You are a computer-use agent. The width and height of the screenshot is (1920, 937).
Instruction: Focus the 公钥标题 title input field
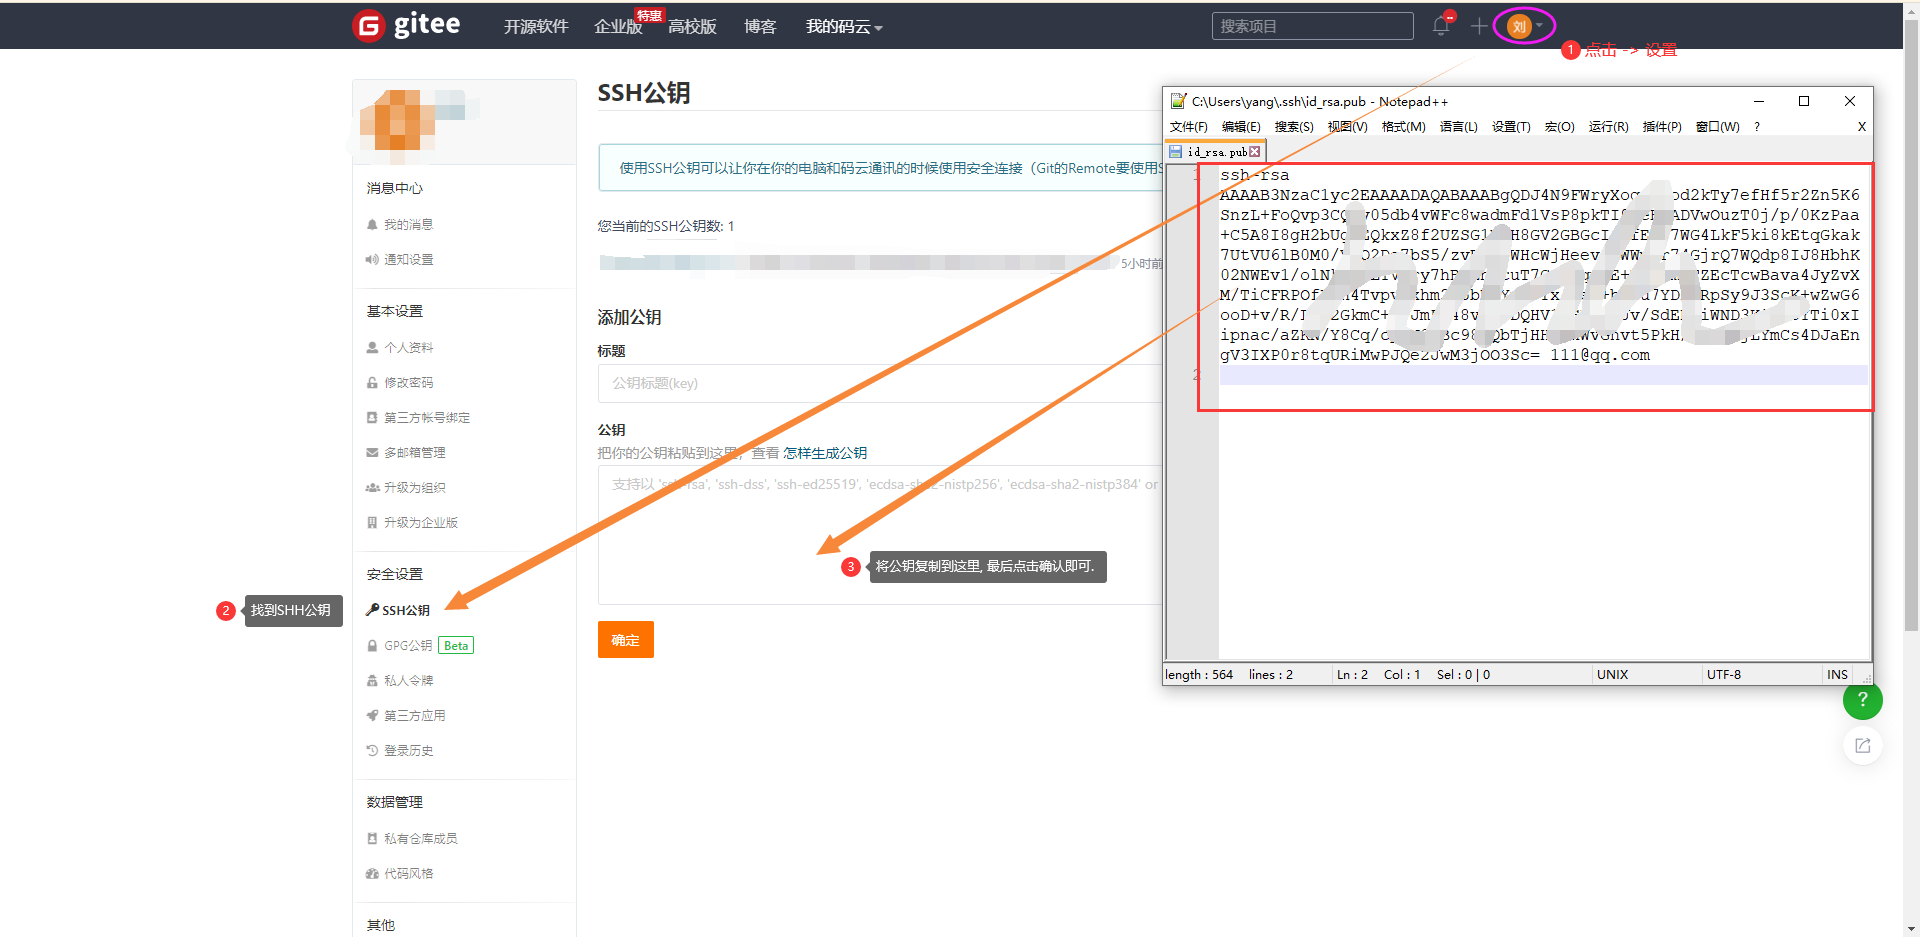880,383
